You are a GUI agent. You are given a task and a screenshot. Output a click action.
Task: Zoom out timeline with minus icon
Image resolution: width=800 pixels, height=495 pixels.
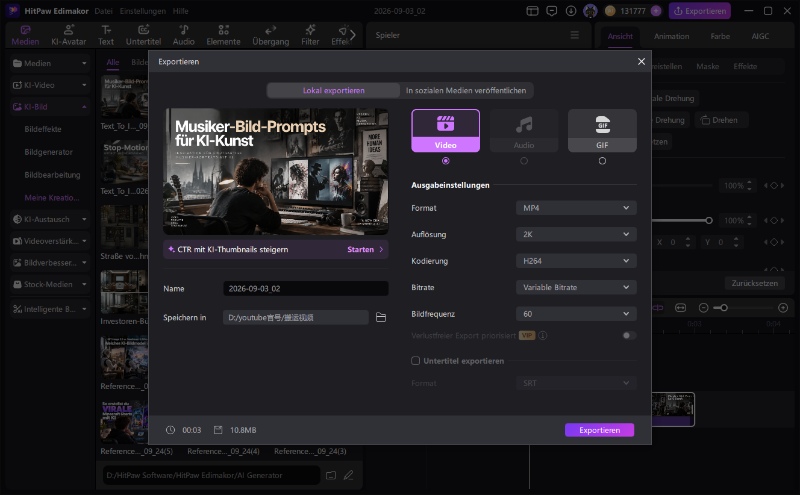coord(704,308)
